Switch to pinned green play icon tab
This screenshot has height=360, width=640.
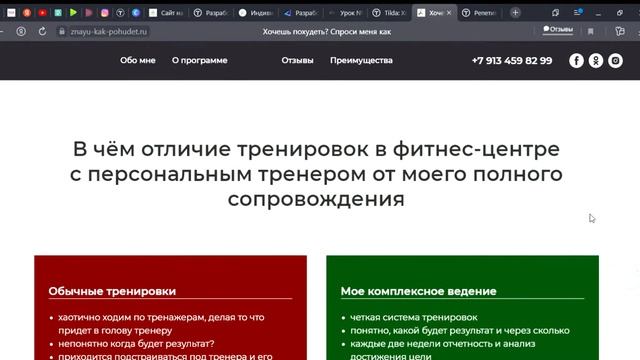tap(73, 13)
